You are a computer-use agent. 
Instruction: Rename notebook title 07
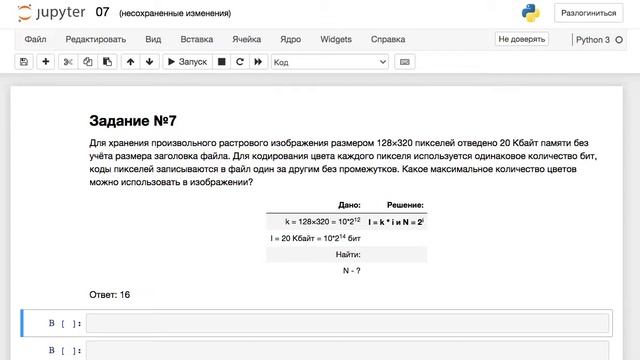point(102,12)
